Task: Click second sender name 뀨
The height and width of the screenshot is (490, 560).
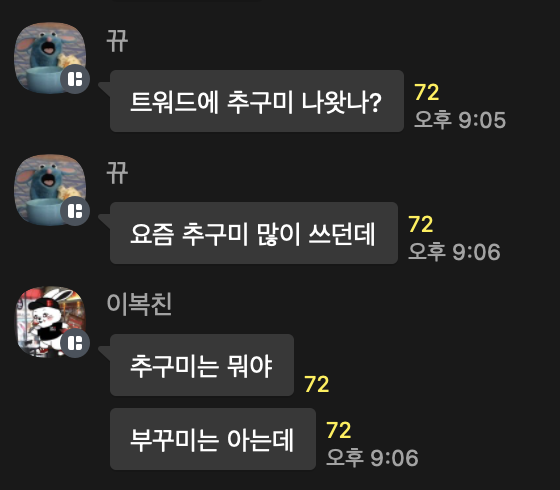Action: coord(117,173)
